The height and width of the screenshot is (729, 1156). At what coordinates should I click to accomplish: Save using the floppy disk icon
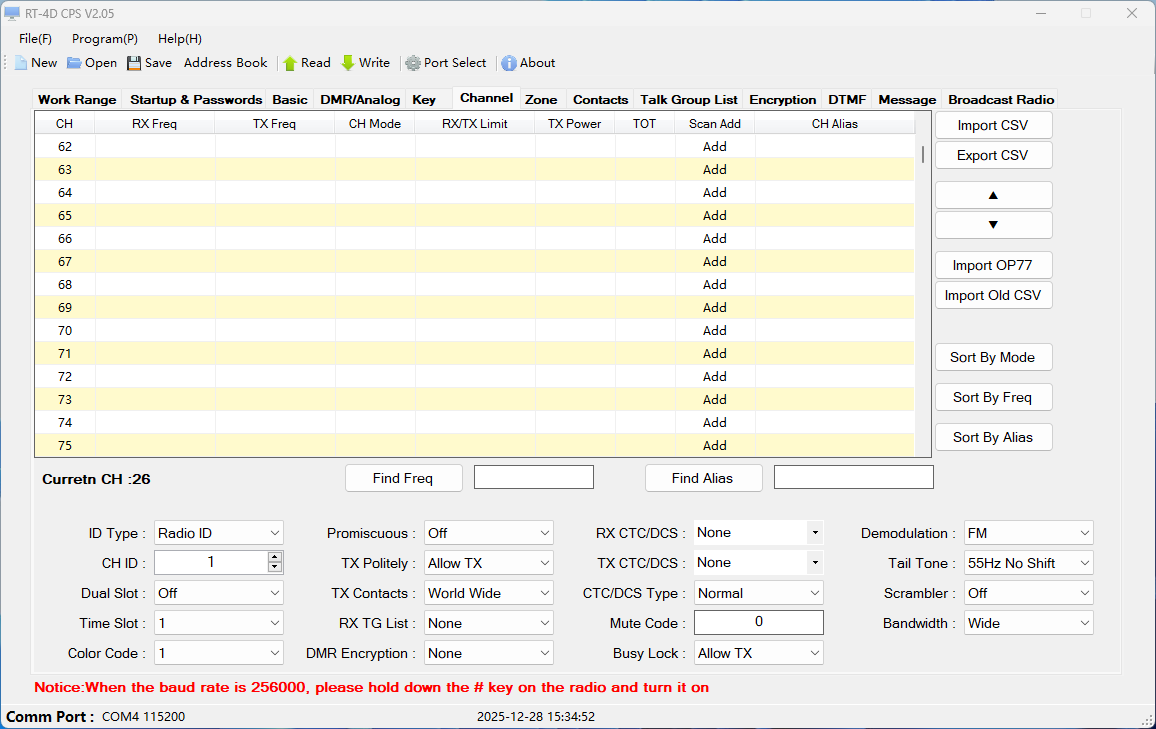(x=135, y=63)
